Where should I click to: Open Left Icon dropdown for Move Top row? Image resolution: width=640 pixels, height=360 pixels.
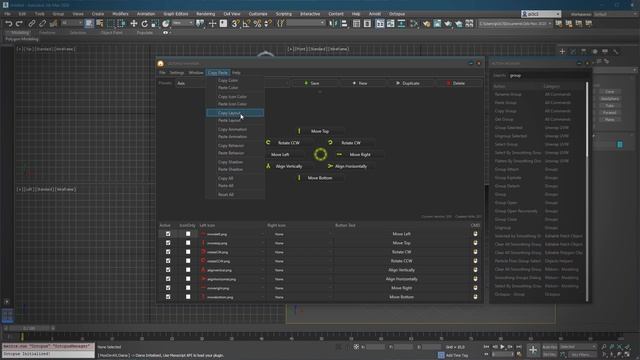tap(232, 243)
